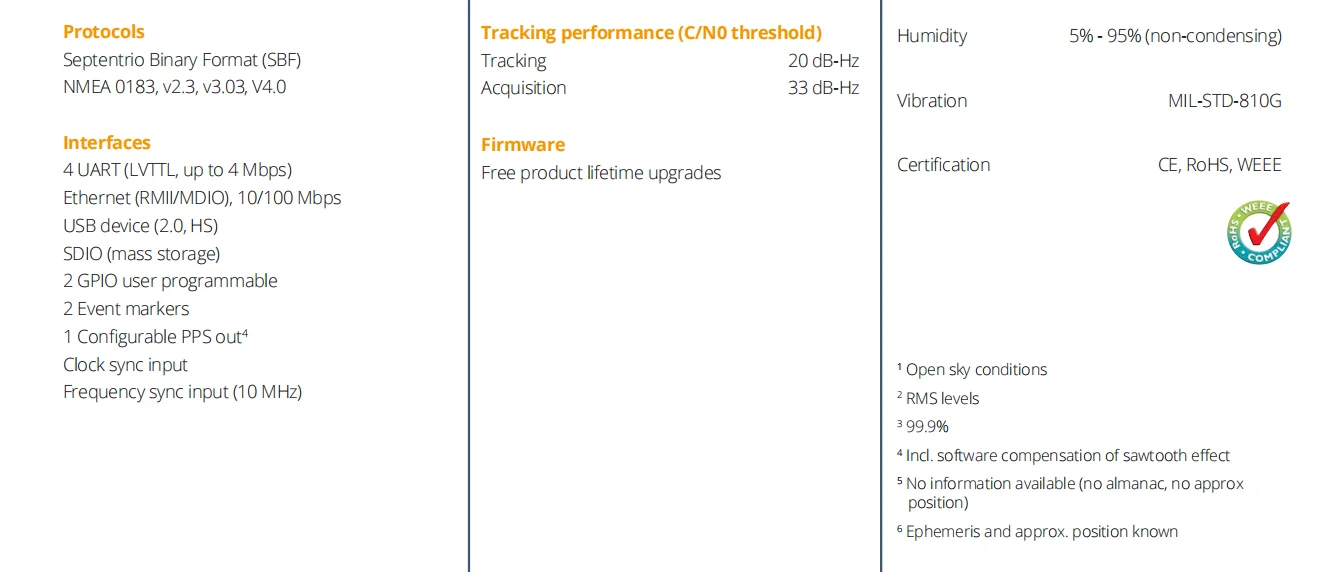1317x572 pixels.
Task: Click the 33 dB-Hz acquisition value
Action: click(x=823, y=88)
